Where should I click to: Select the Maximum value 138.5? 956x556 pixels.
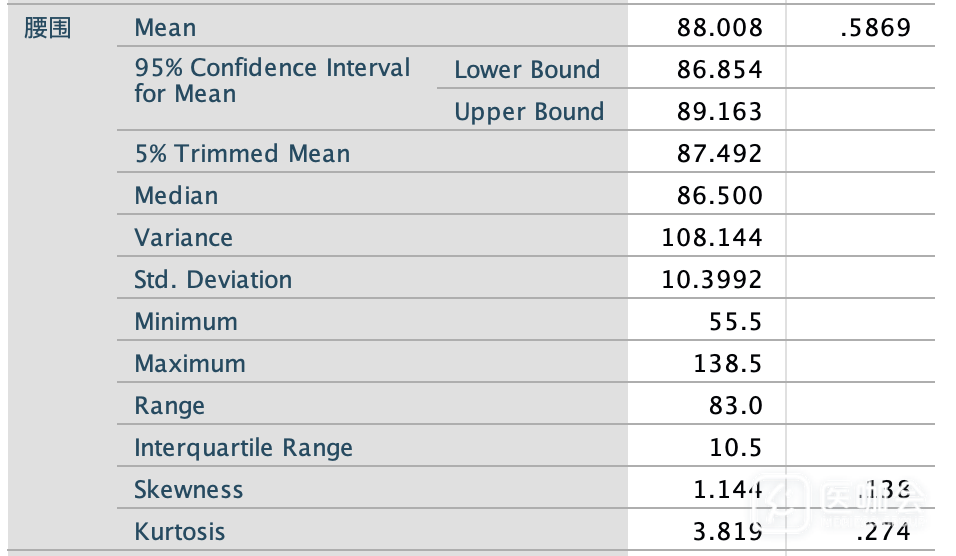728,364
